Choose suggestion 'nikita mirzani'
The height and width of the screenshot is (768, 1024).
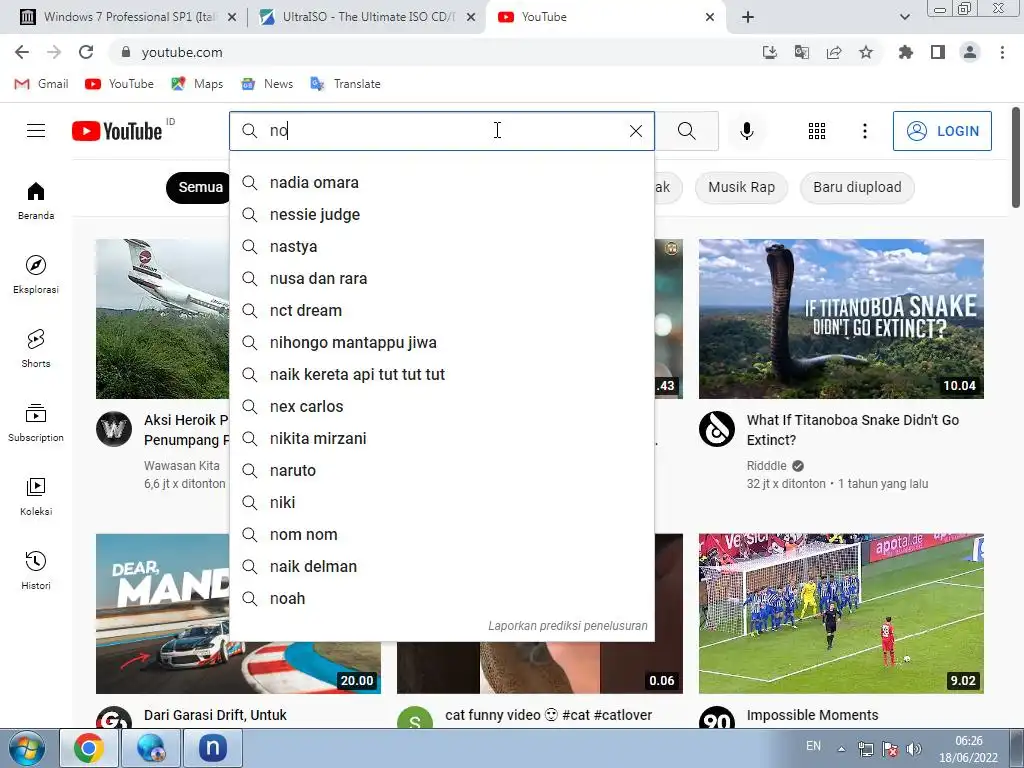pyautogui.click(x=442, y=438)
